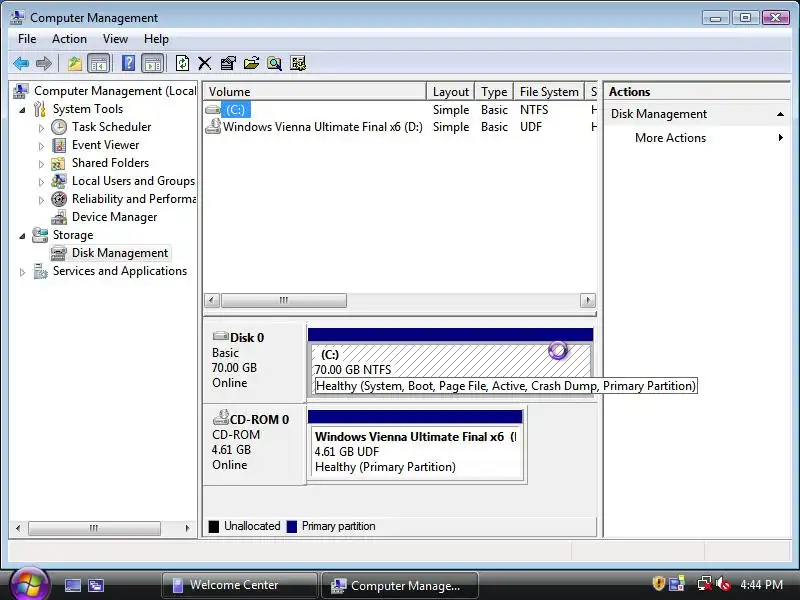The width and height of the screenshot is (800, 600).
Task: Expand Services and Applications node
Action: tap(22, 272)
